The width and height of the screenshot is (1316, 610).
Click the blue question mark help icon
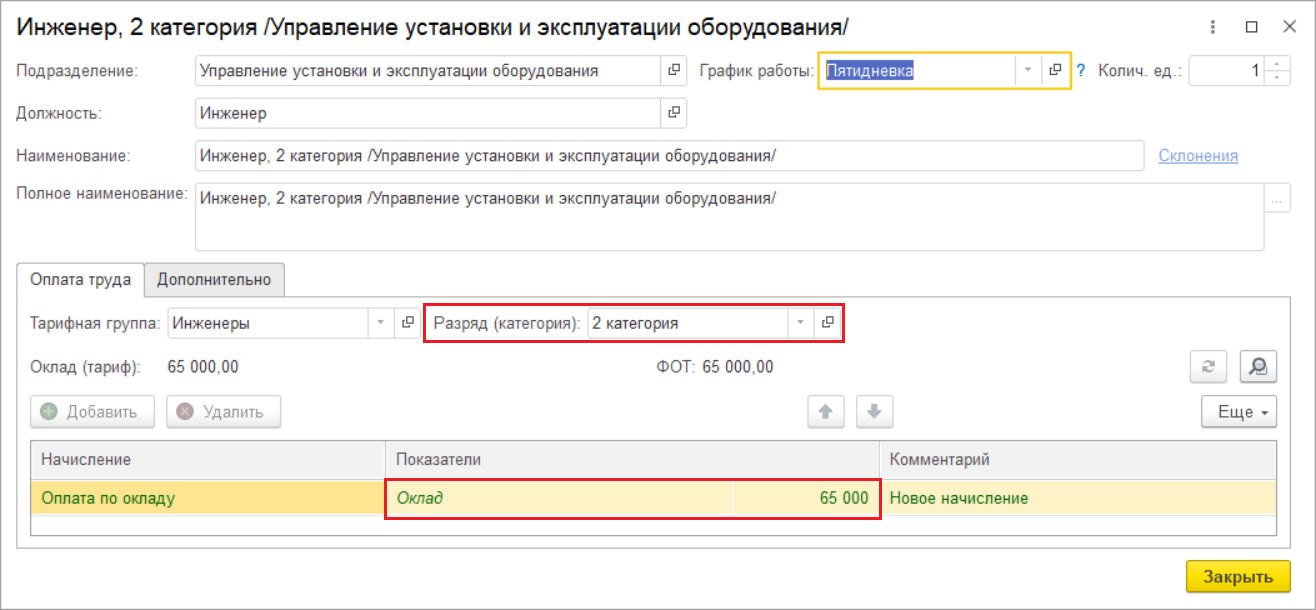(1080, 71)
